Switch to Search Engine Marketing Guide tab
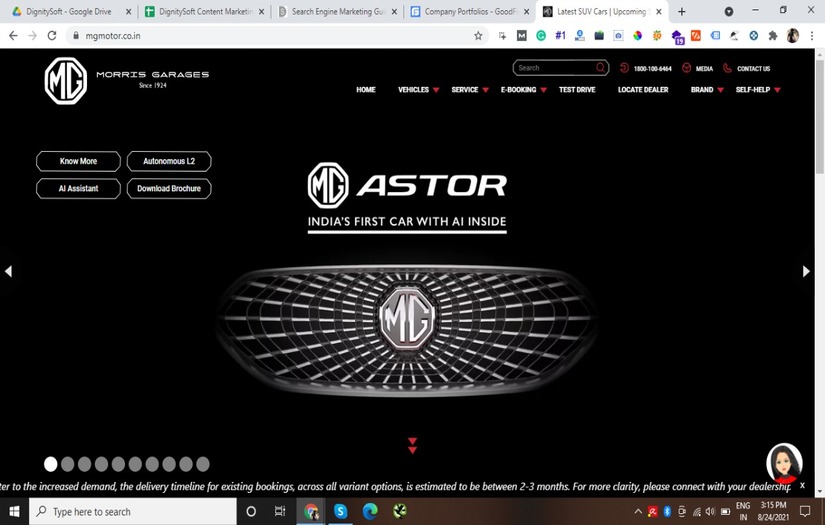The width and height of the screenshot is (825, 525). click(x=338, y=12)
